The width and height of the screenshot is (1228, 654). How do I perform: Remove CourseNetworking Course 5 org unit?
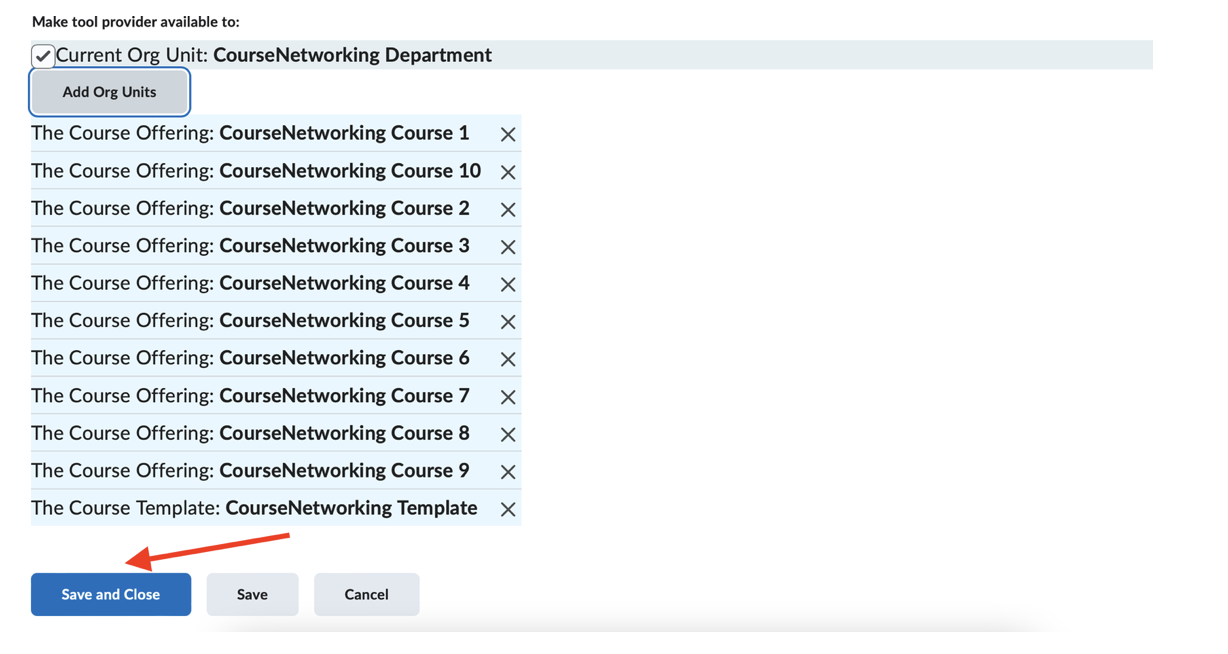[508, 322]
